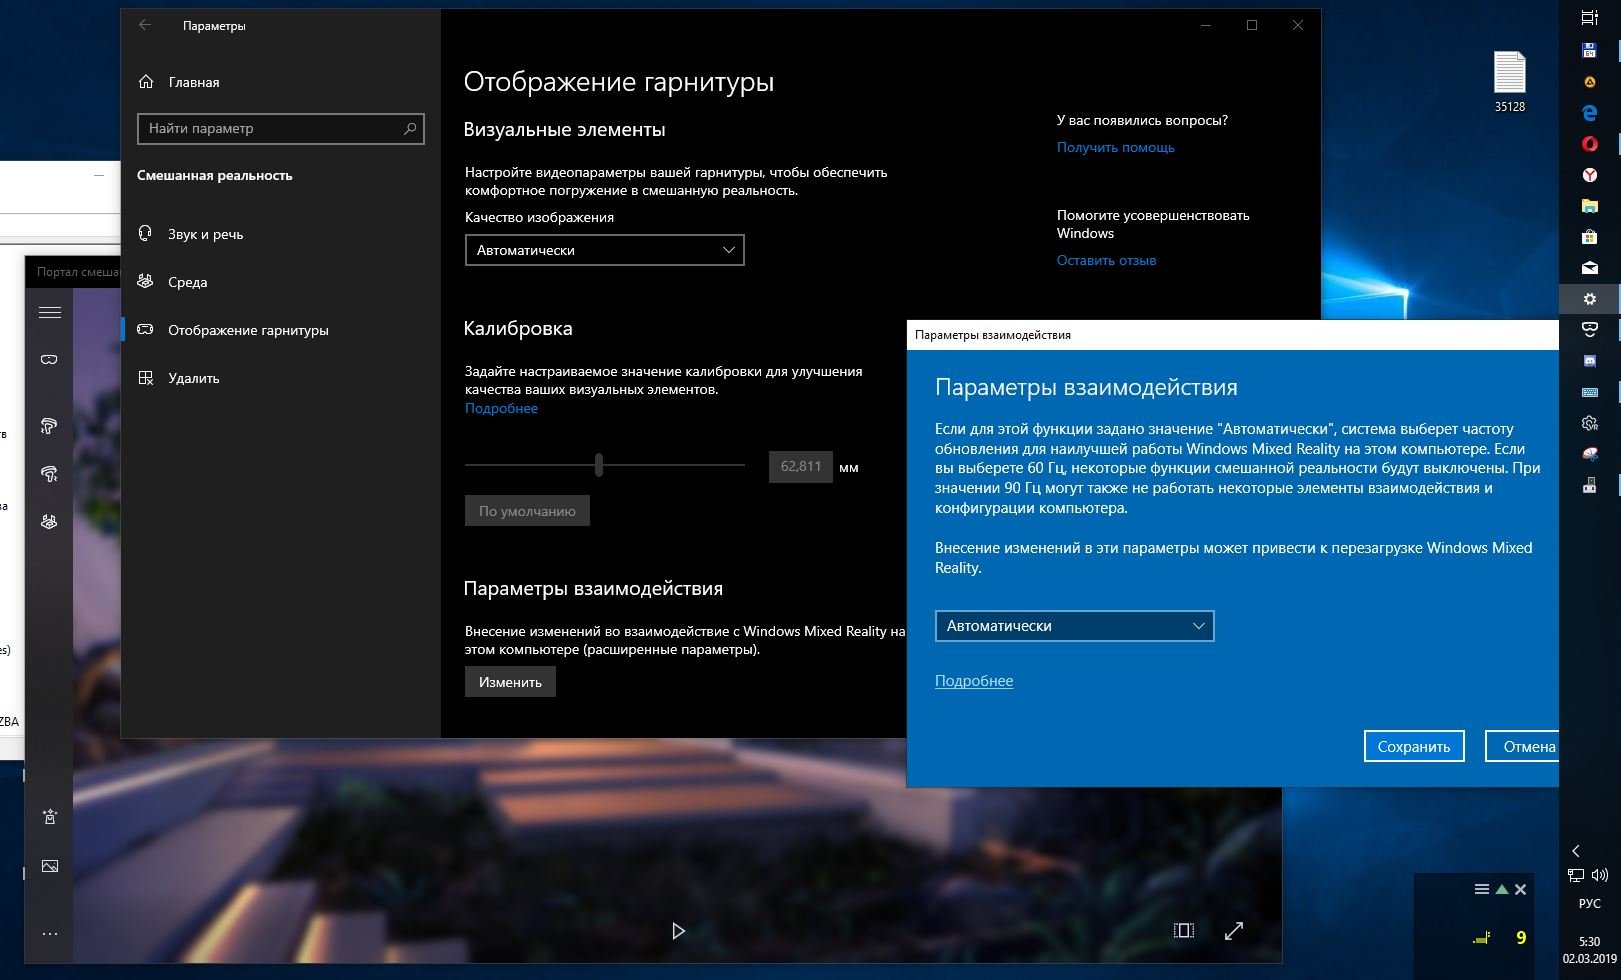
Task: Click the Найти параметр search field
Action: (270, 128)
